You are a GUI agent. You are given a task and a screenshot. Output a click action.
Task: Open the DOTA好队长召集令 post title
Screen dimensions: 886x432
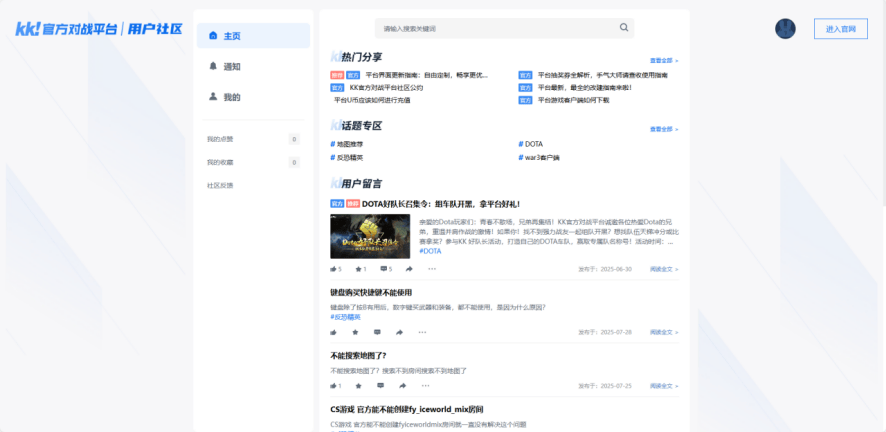tap(441, 204)
